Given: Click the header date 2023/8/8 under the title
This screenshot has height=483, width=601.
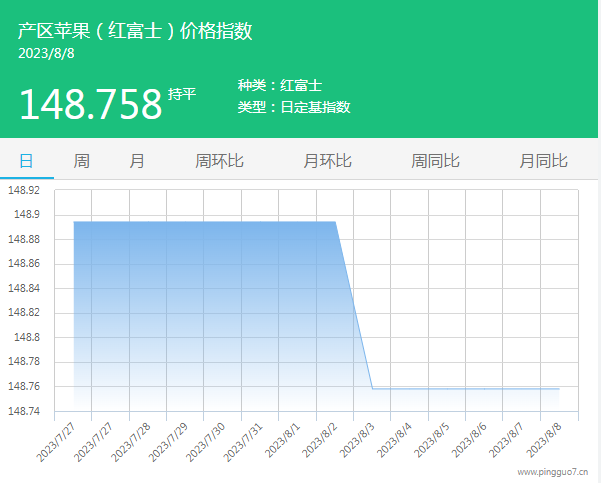Looking at the screenshot, I should 47,53.
